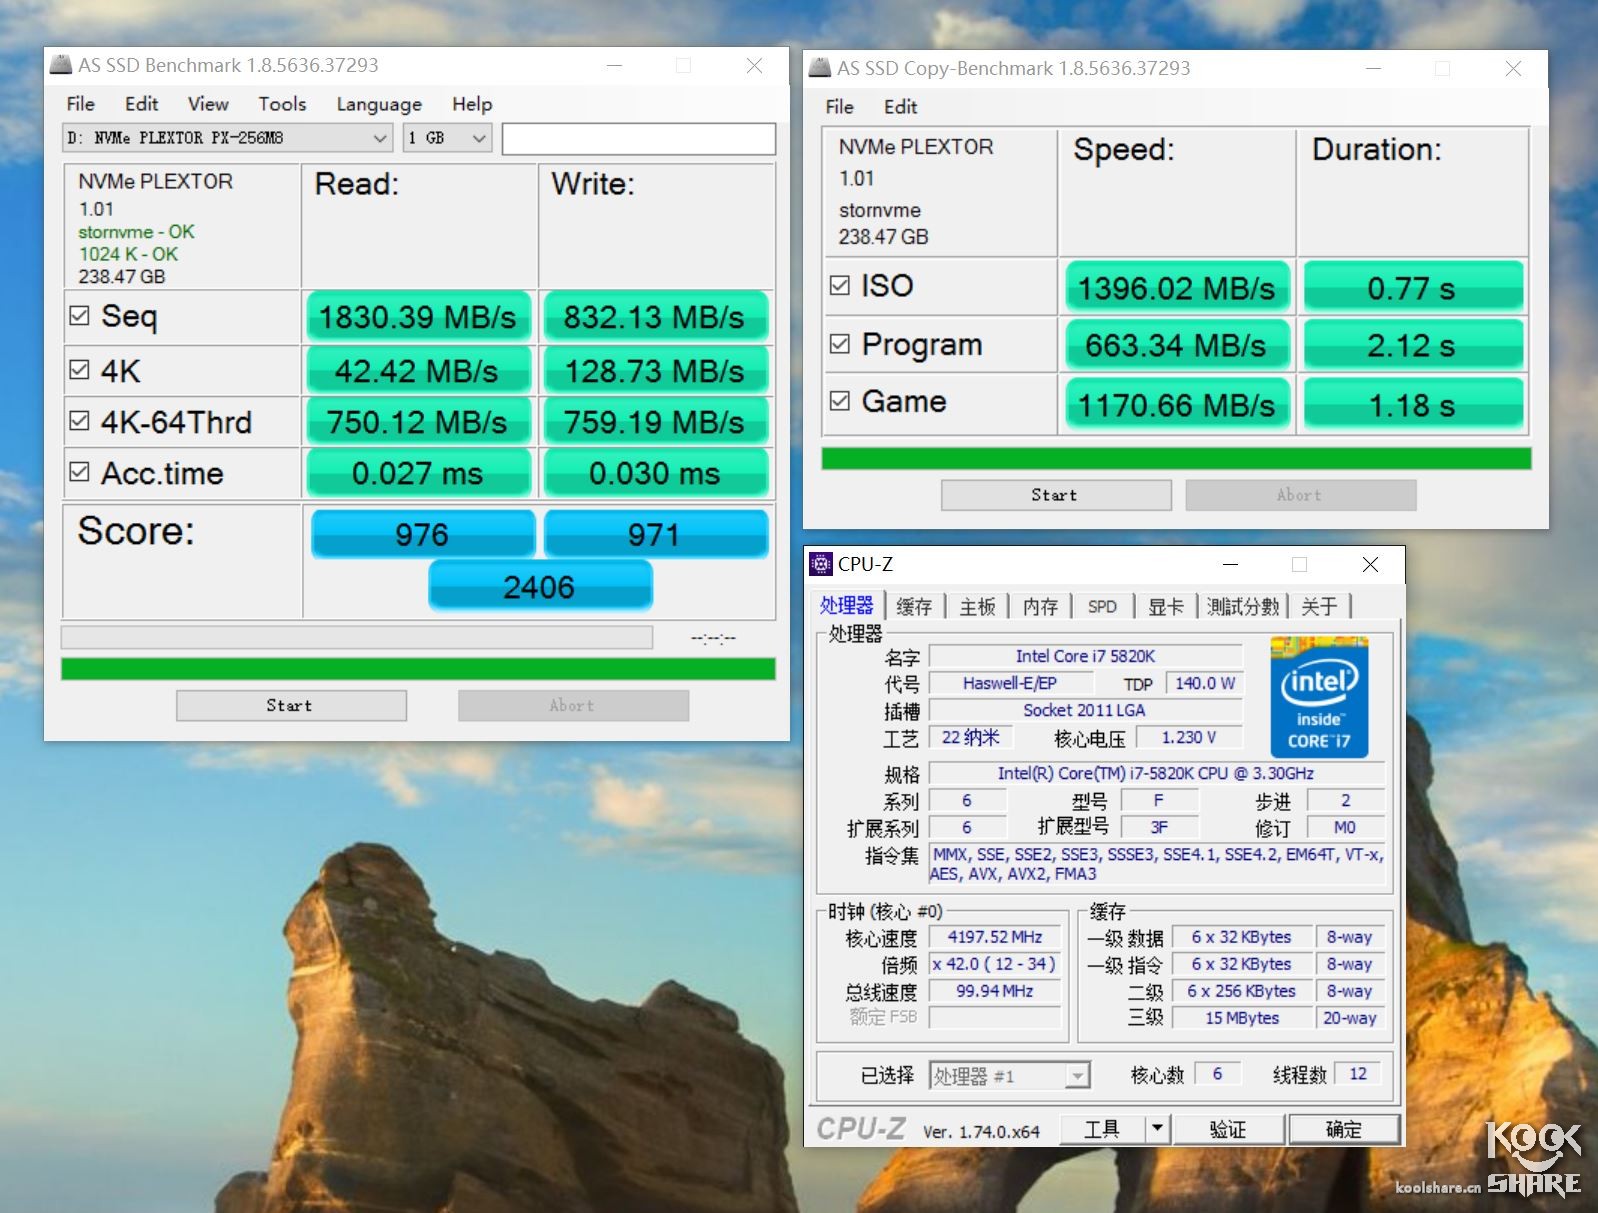This screenshot has height=1213, width=1598.
Task: Open Edit menu in AS SSD Benchmark
Action: [x=141, y=104]
